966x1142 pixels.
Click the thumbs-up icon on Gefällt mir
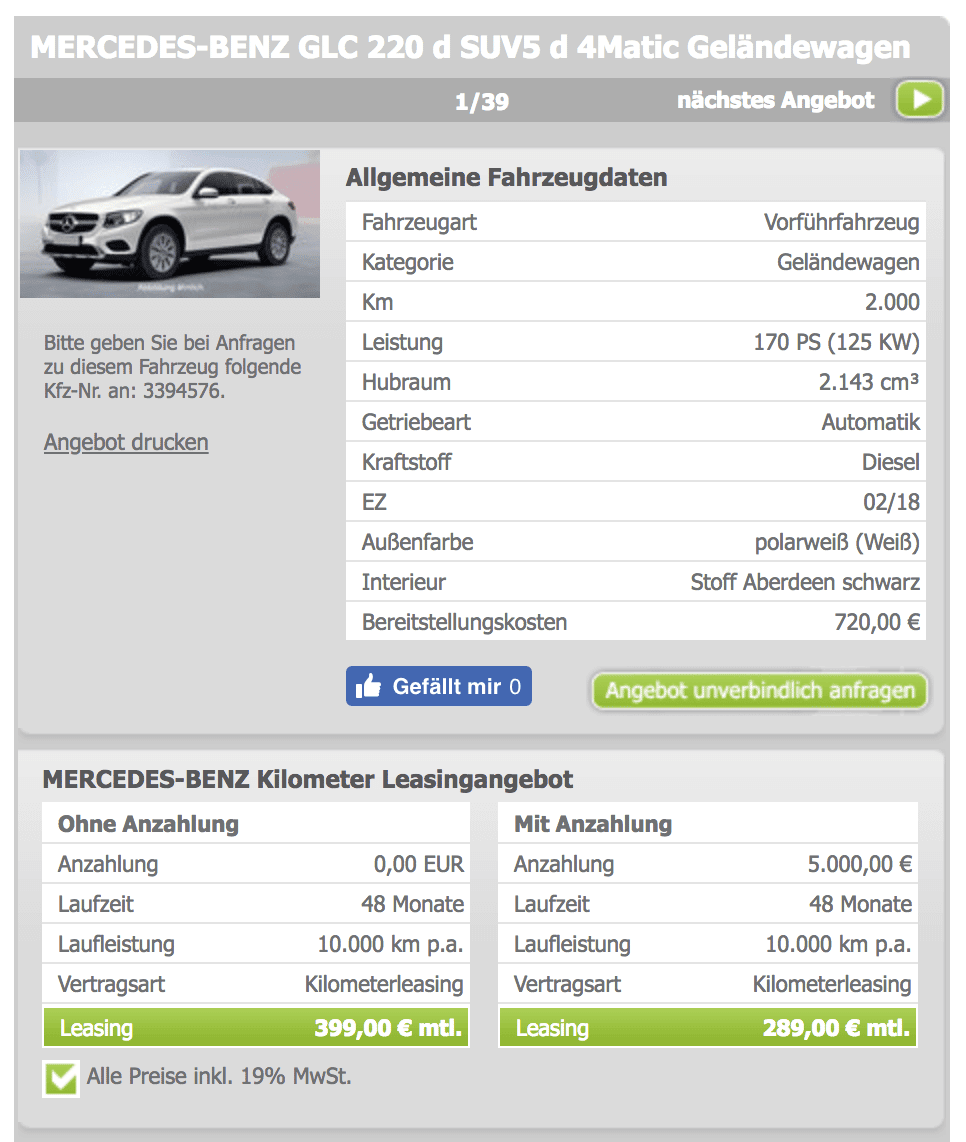(x=369, y=686)
